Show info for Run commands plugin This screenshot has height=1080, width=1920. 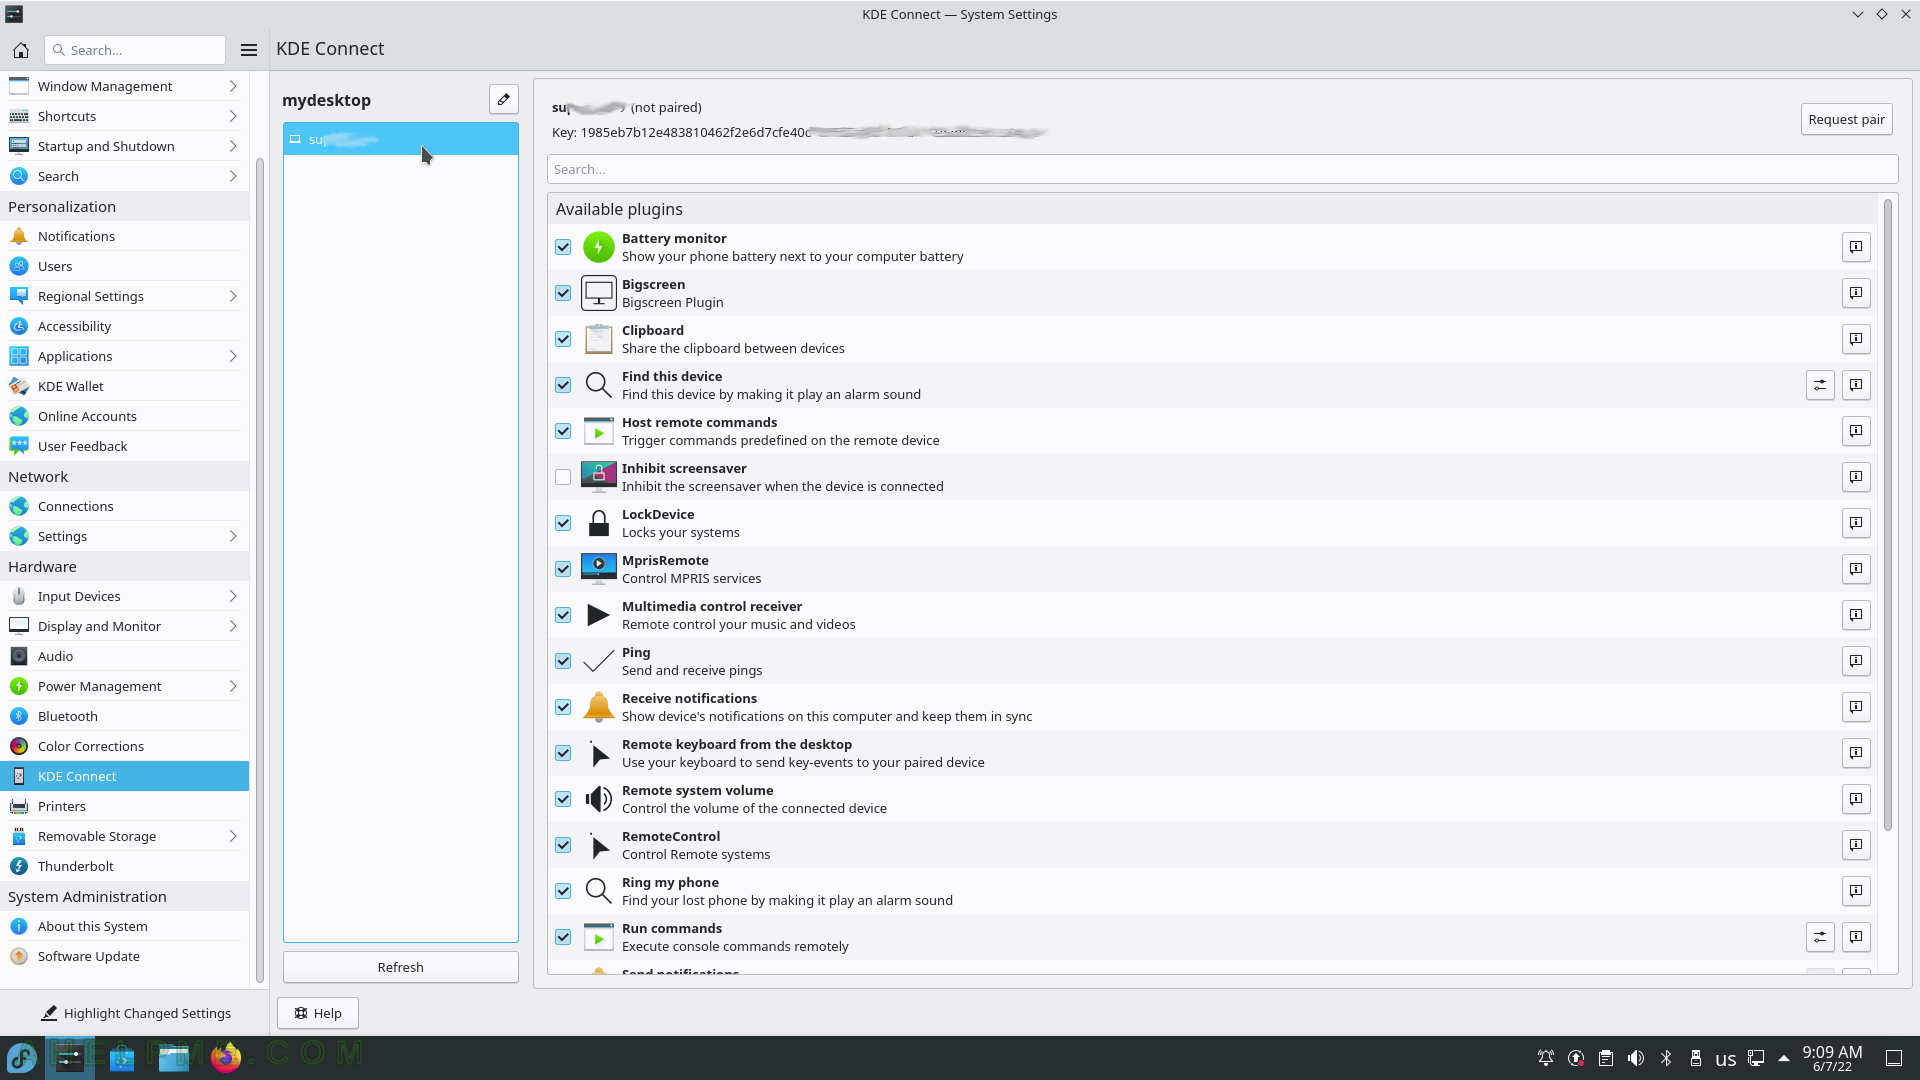click(1856, 937)
